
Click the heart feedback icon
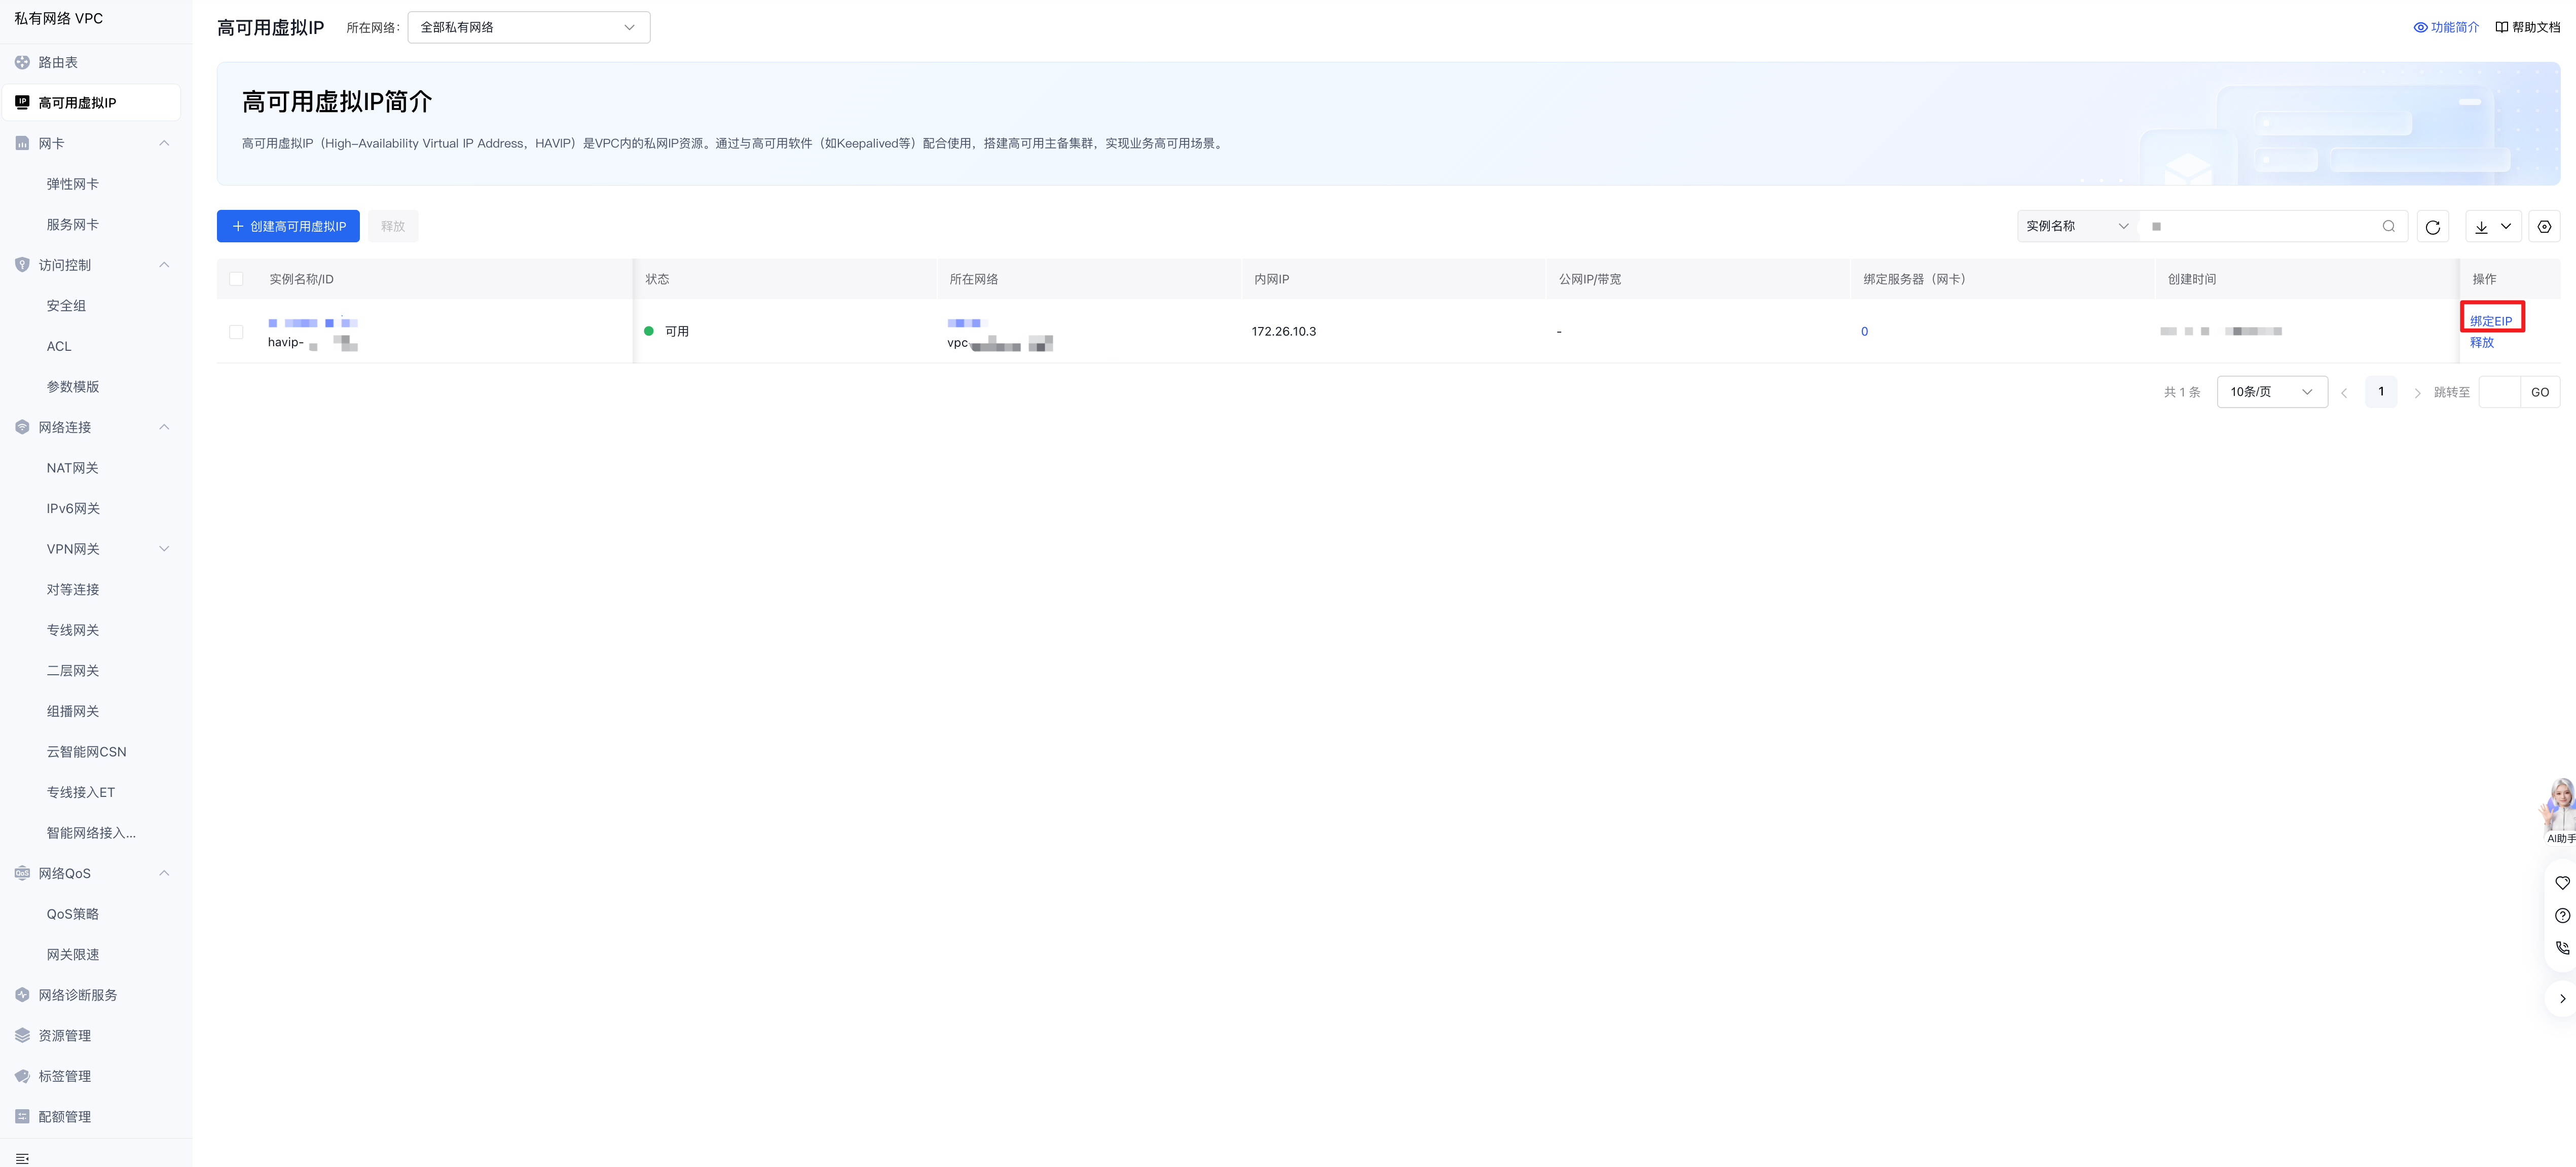(x=2562, y=883)
